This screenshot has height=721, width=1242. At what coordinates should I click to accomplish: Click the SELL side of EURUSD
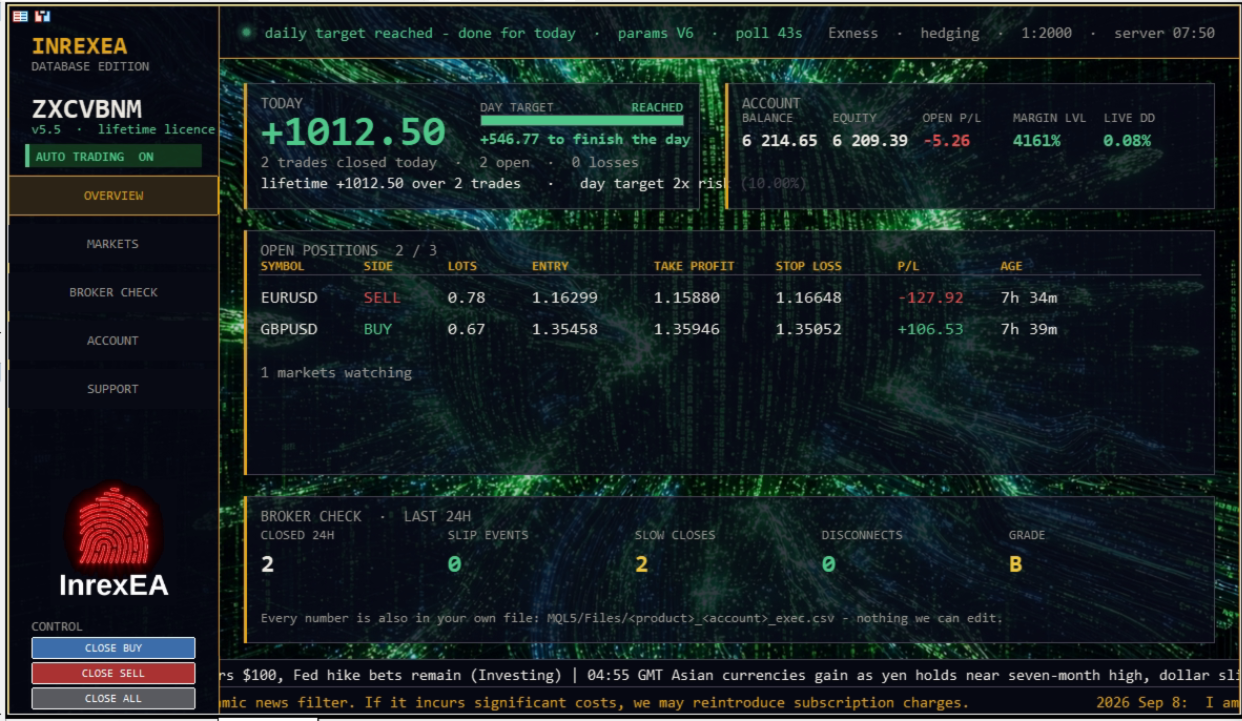click(381, 297)
